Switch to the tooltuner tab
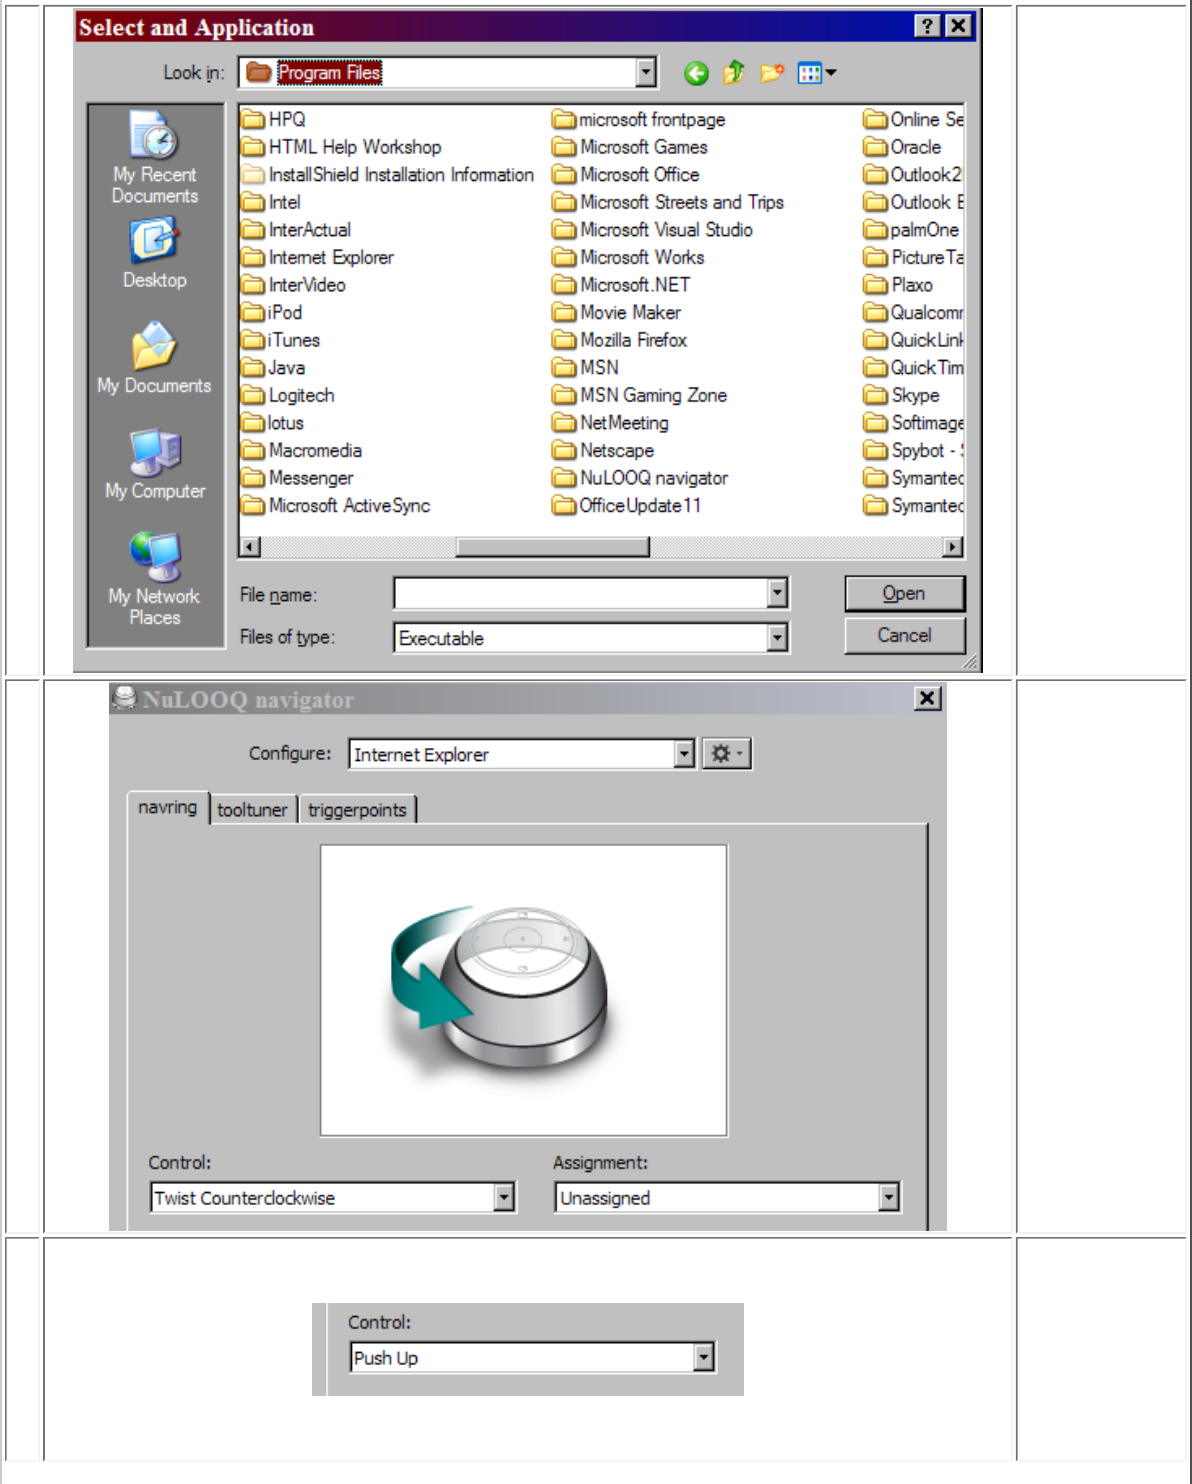The image size is (1192, 1484). click(x=252, y=810)
